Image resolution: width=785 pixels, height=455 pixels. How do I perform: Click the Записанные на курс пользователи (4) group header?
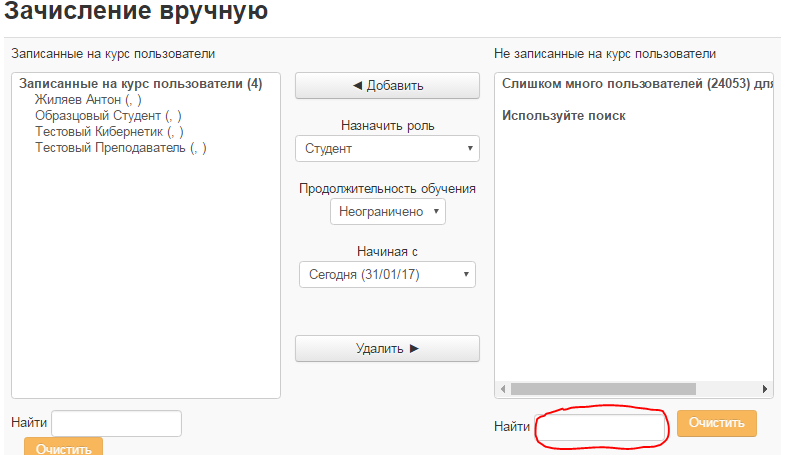coord(141,84)
